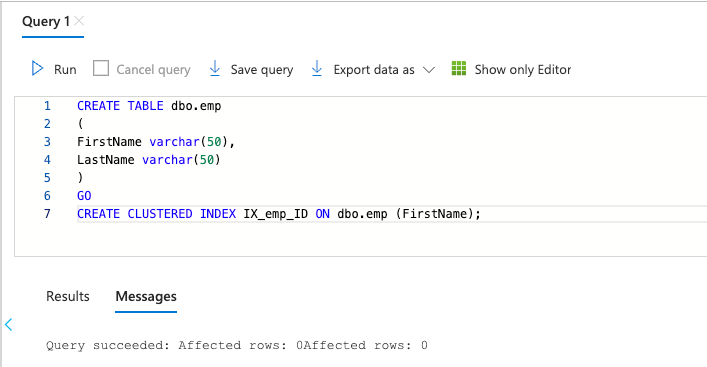This screenshot has width=707, height=367.
Task: Expand the left side panel chevron
Action: pyautogui.click(x=9, y=324)
